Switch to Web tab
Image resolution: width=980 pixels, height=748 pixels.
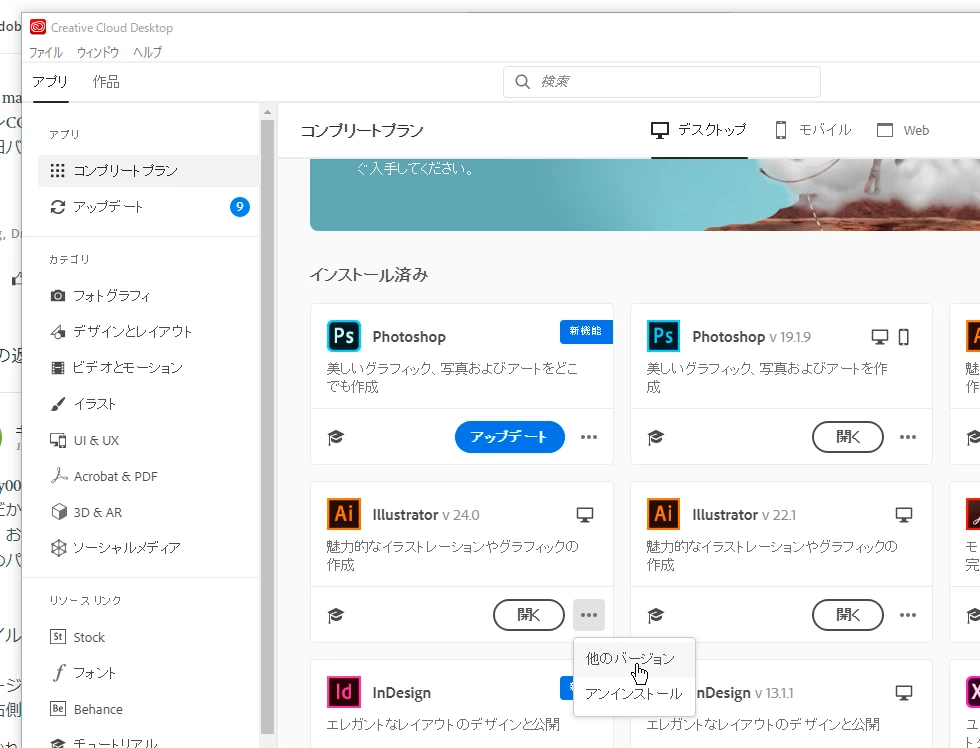[903, 130]
